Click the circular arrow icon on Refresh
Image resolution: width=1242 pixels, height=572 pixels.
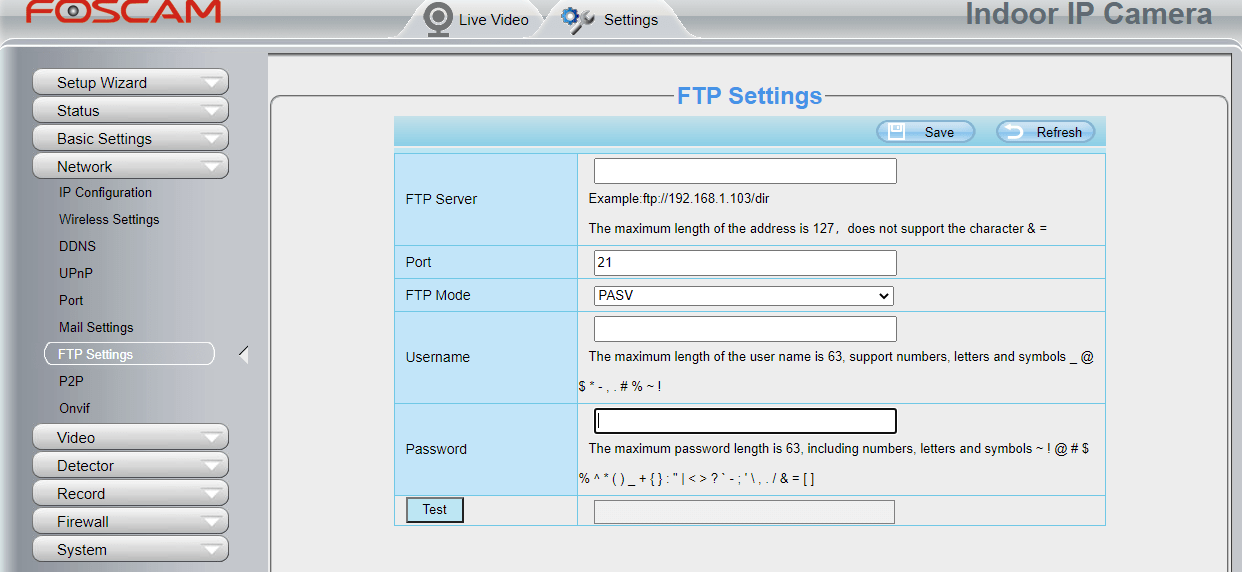[x=1014, y=131]
